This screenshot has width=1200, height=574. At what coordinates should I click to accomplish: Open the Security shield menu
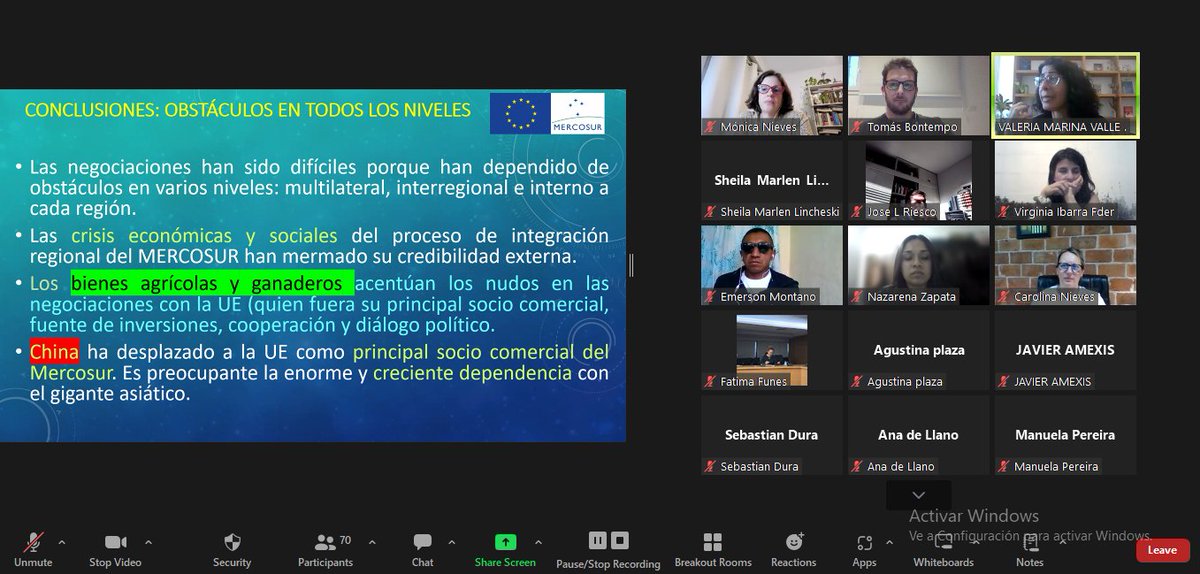tap(232, 549)
